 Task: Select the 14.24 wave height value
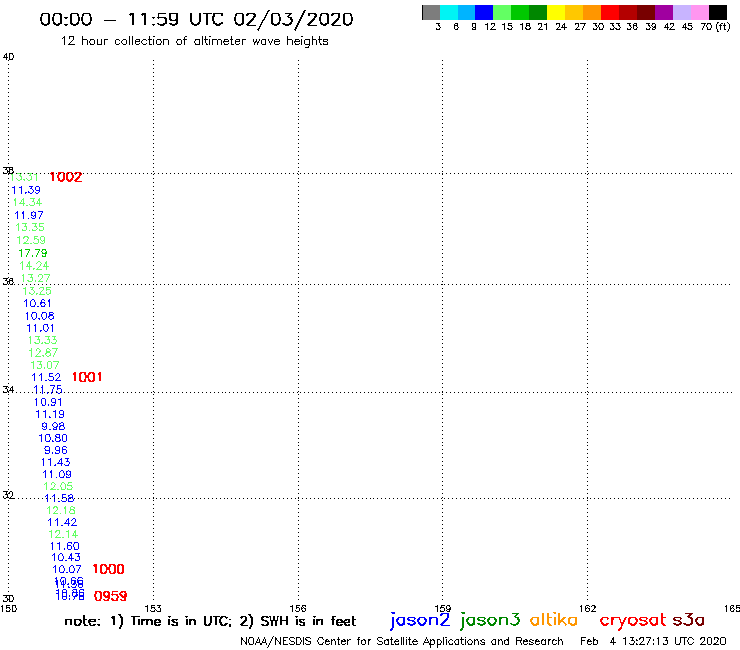[34, 266]
